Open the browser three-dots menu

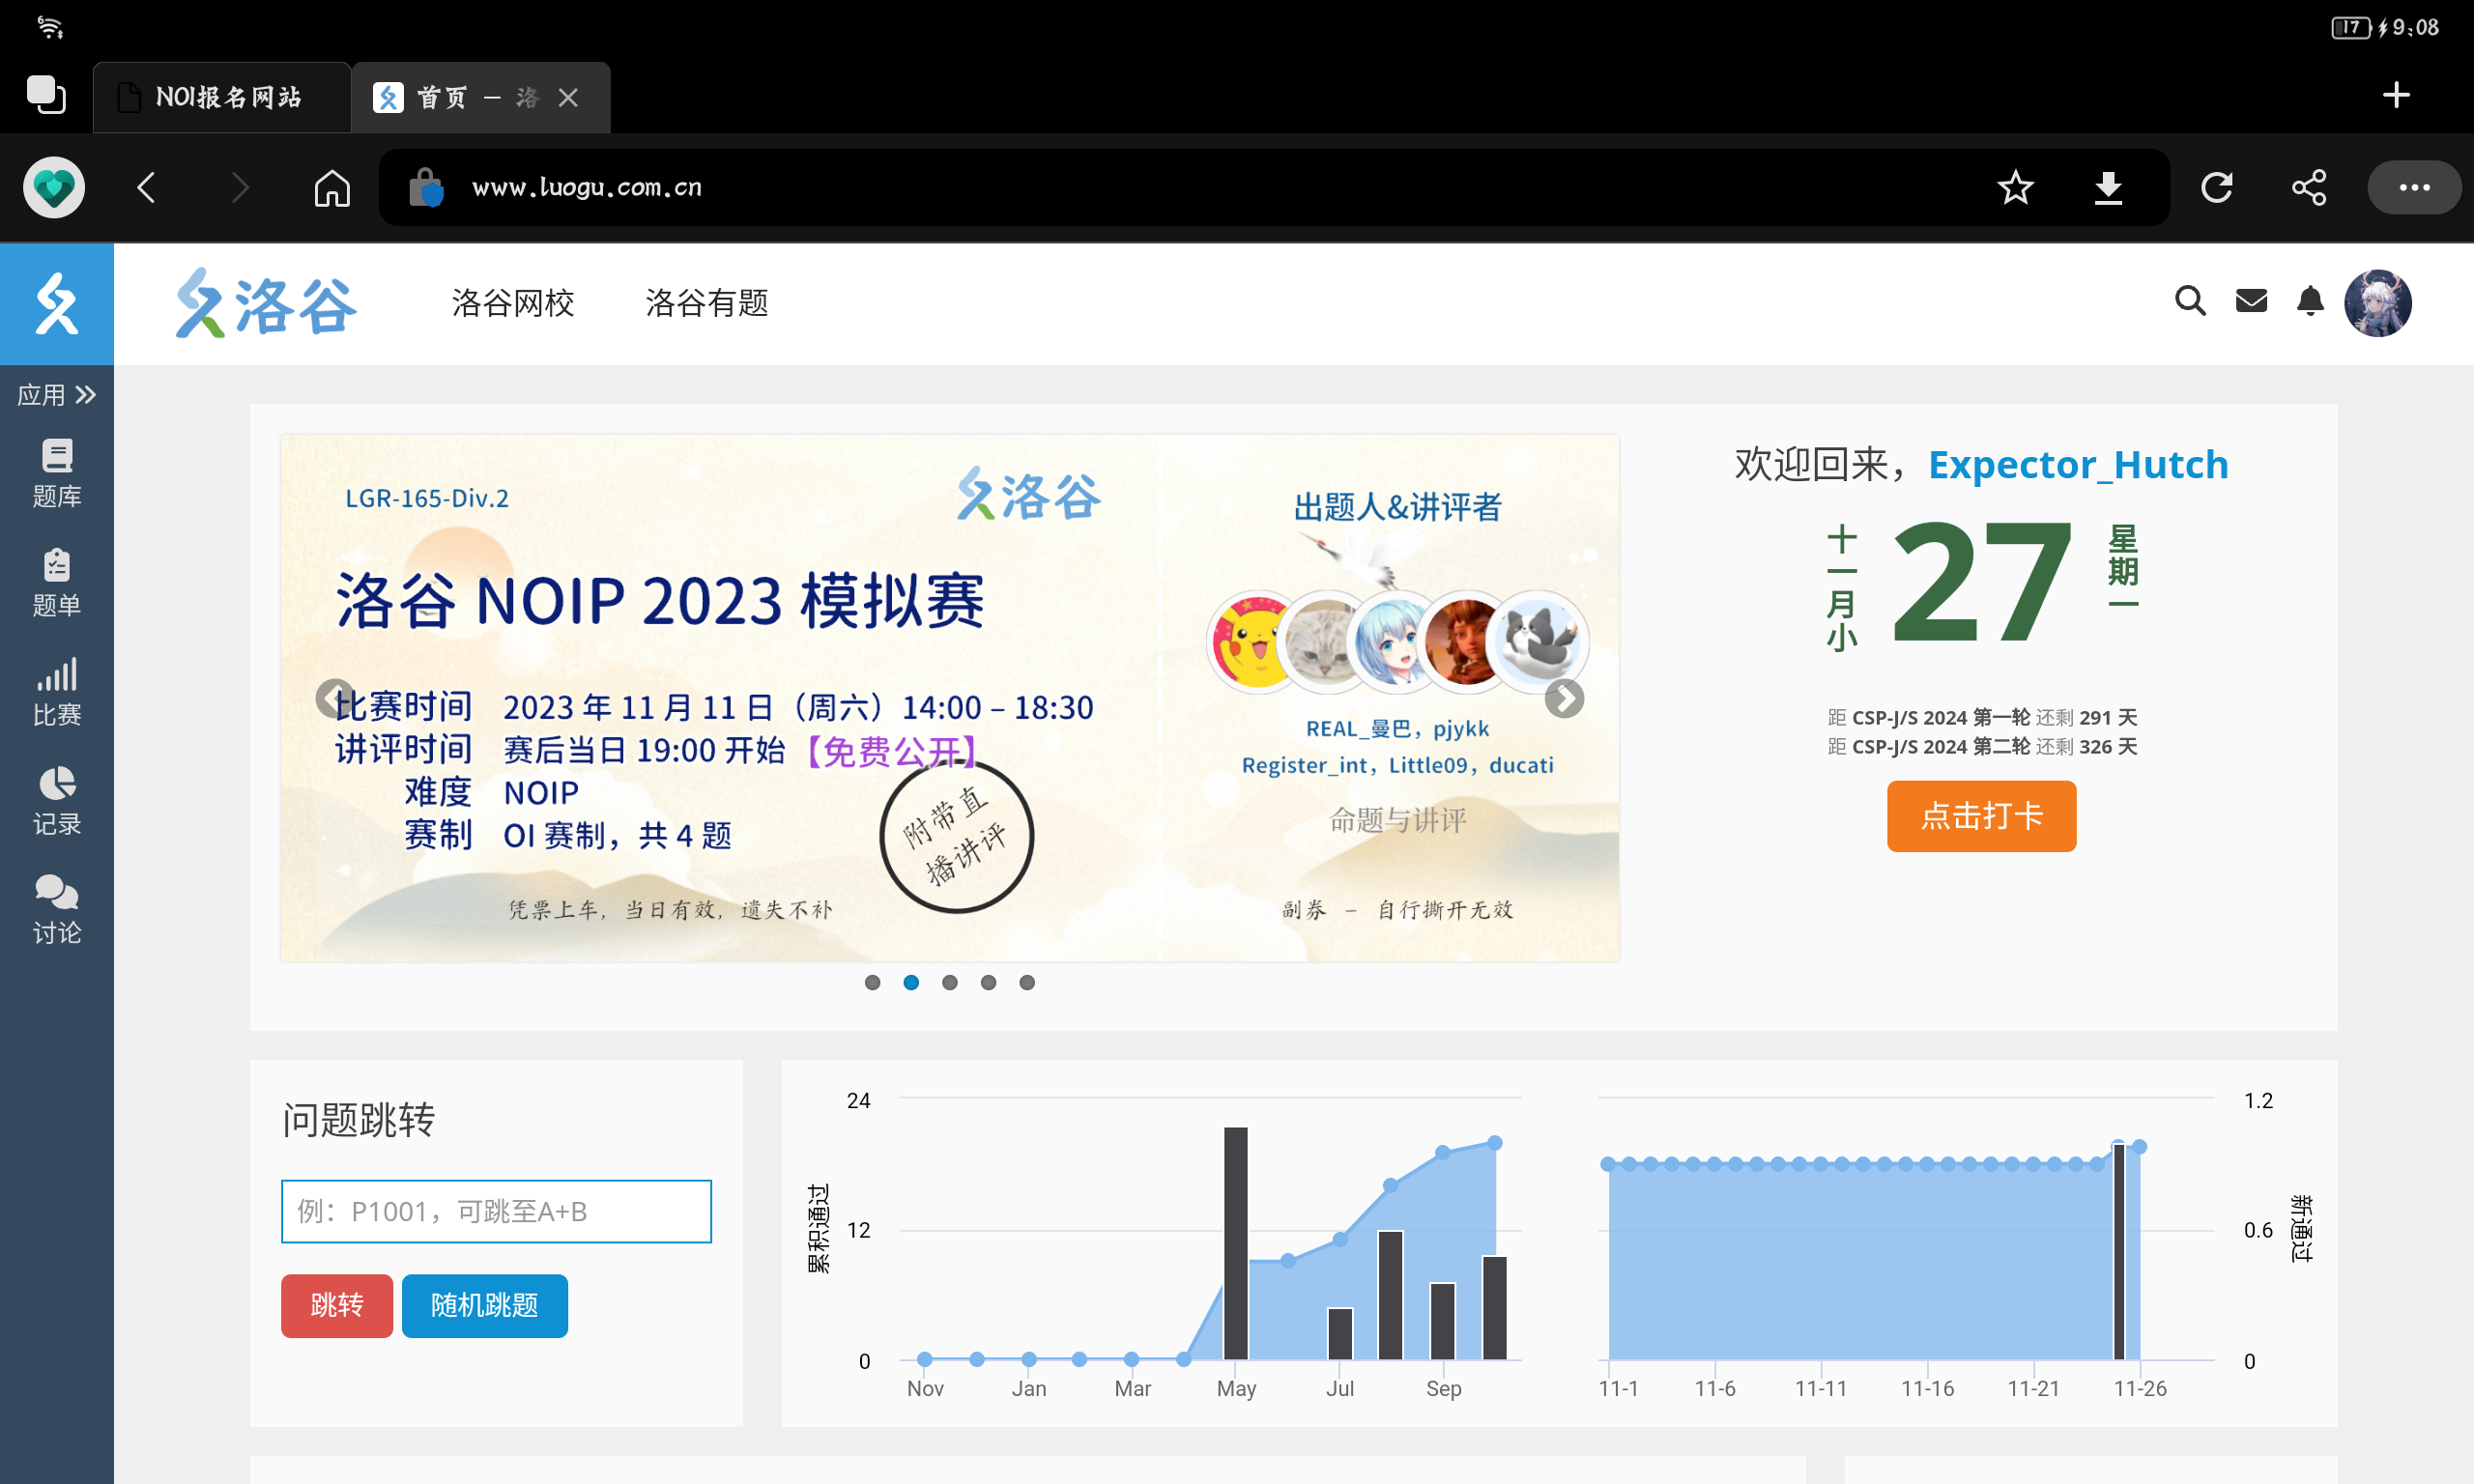2414,187
